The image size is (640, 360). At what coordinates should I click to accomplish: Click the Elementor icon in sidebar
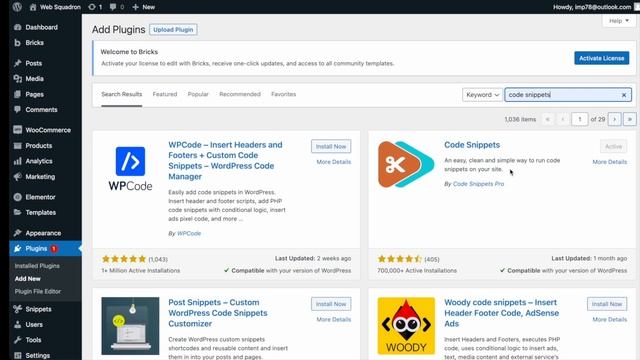(x=17, y=197)
